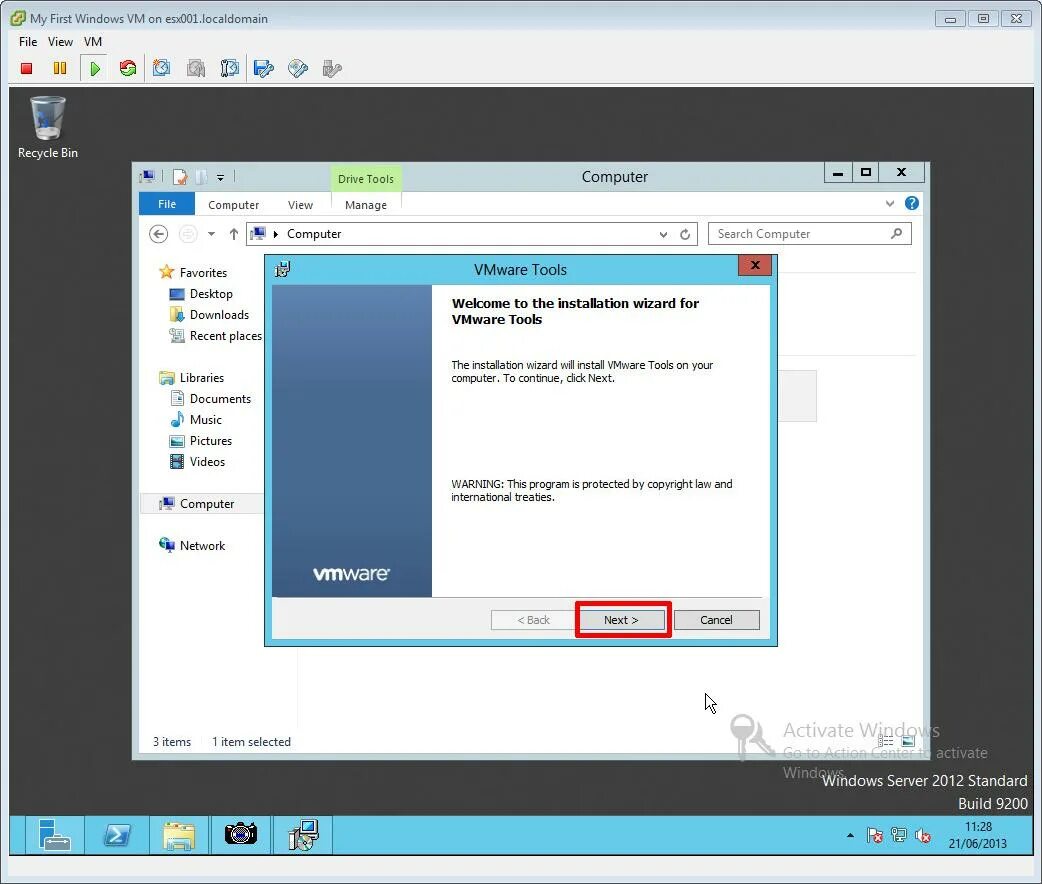
Task: Open the Manage ribbon tab
Action: click(365, 205)
